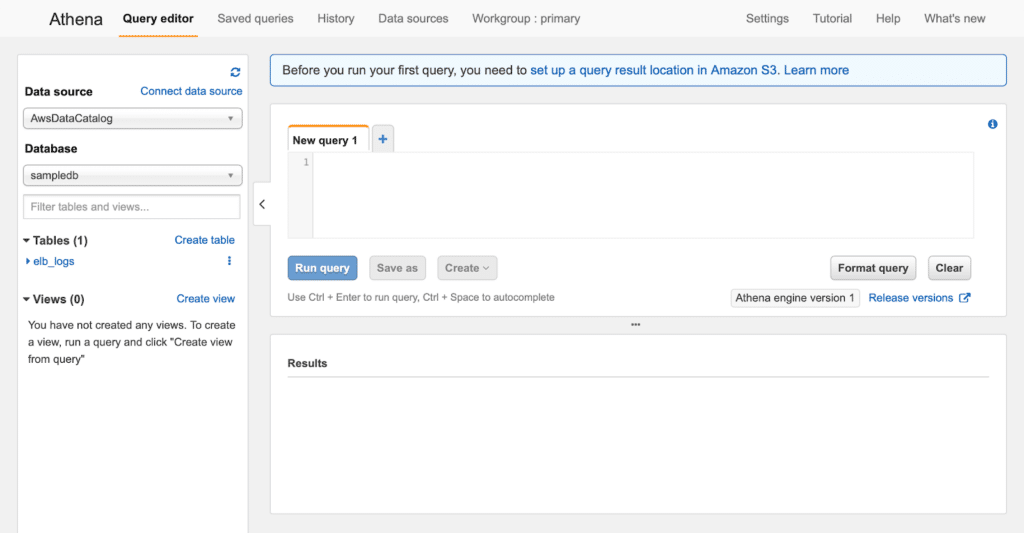Viewport: 1024px width, 533px height.
Task: Open Release versions external link
Action: (919, 298)
